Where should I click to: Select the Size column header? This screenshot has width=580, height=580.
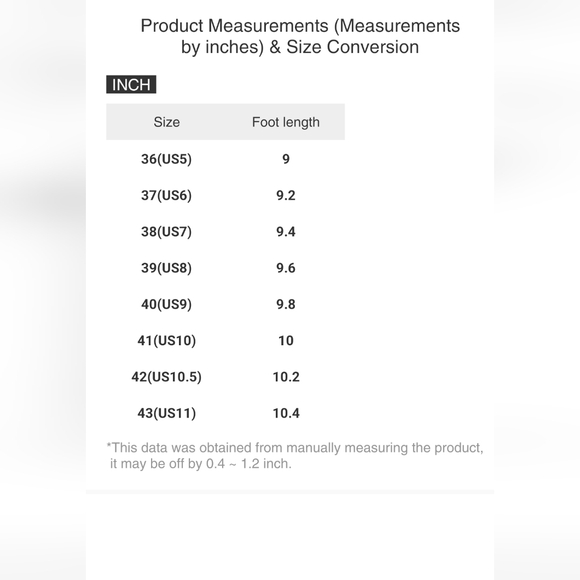click(x=166, y=122)
